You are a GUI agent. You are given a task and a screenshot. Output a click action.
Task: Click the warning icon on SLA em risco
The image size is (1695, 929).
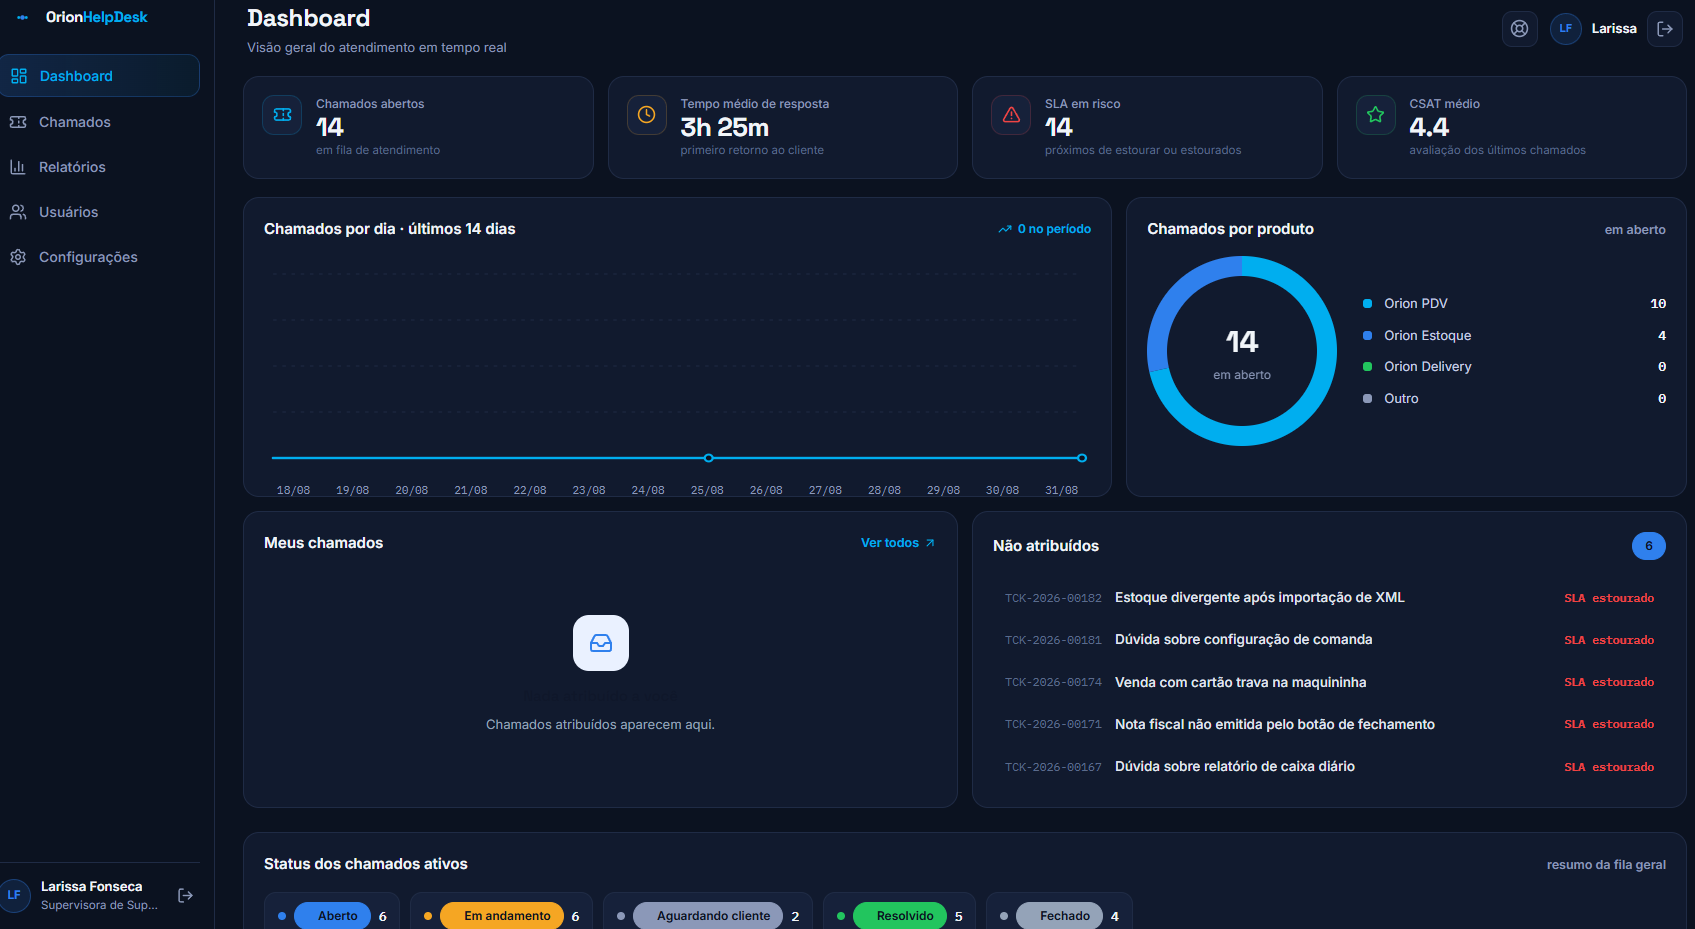point(1011,115)
